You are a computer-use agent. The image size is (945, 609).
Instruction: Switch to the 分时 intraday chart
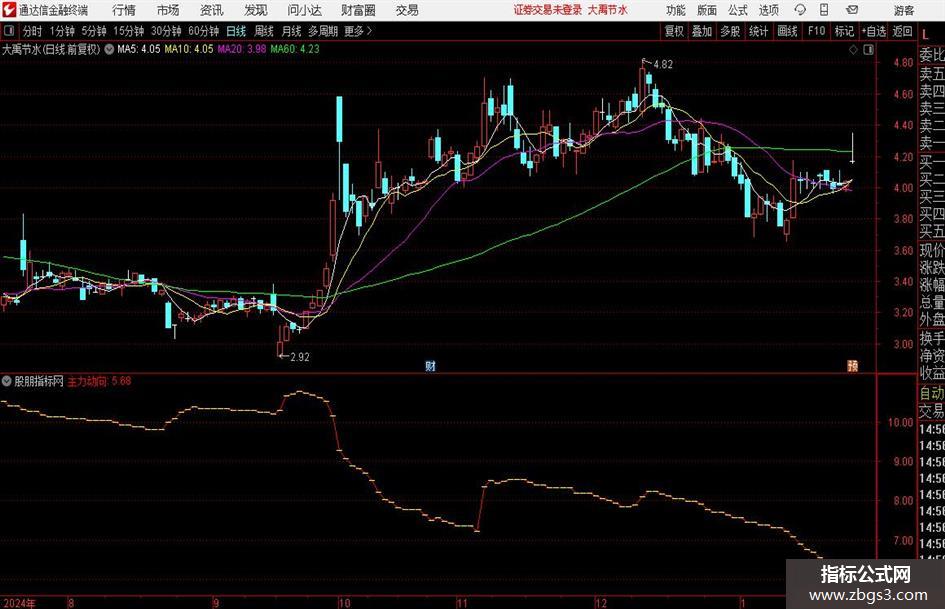33,31
